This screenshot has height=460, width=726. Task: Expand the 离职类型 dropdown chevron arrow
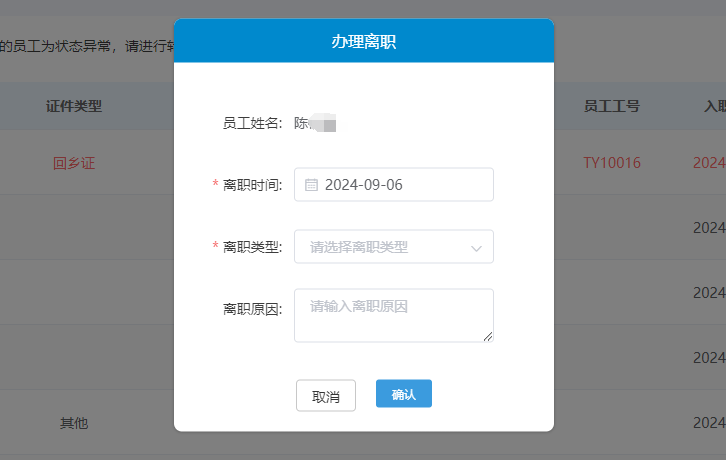(476, 248)
